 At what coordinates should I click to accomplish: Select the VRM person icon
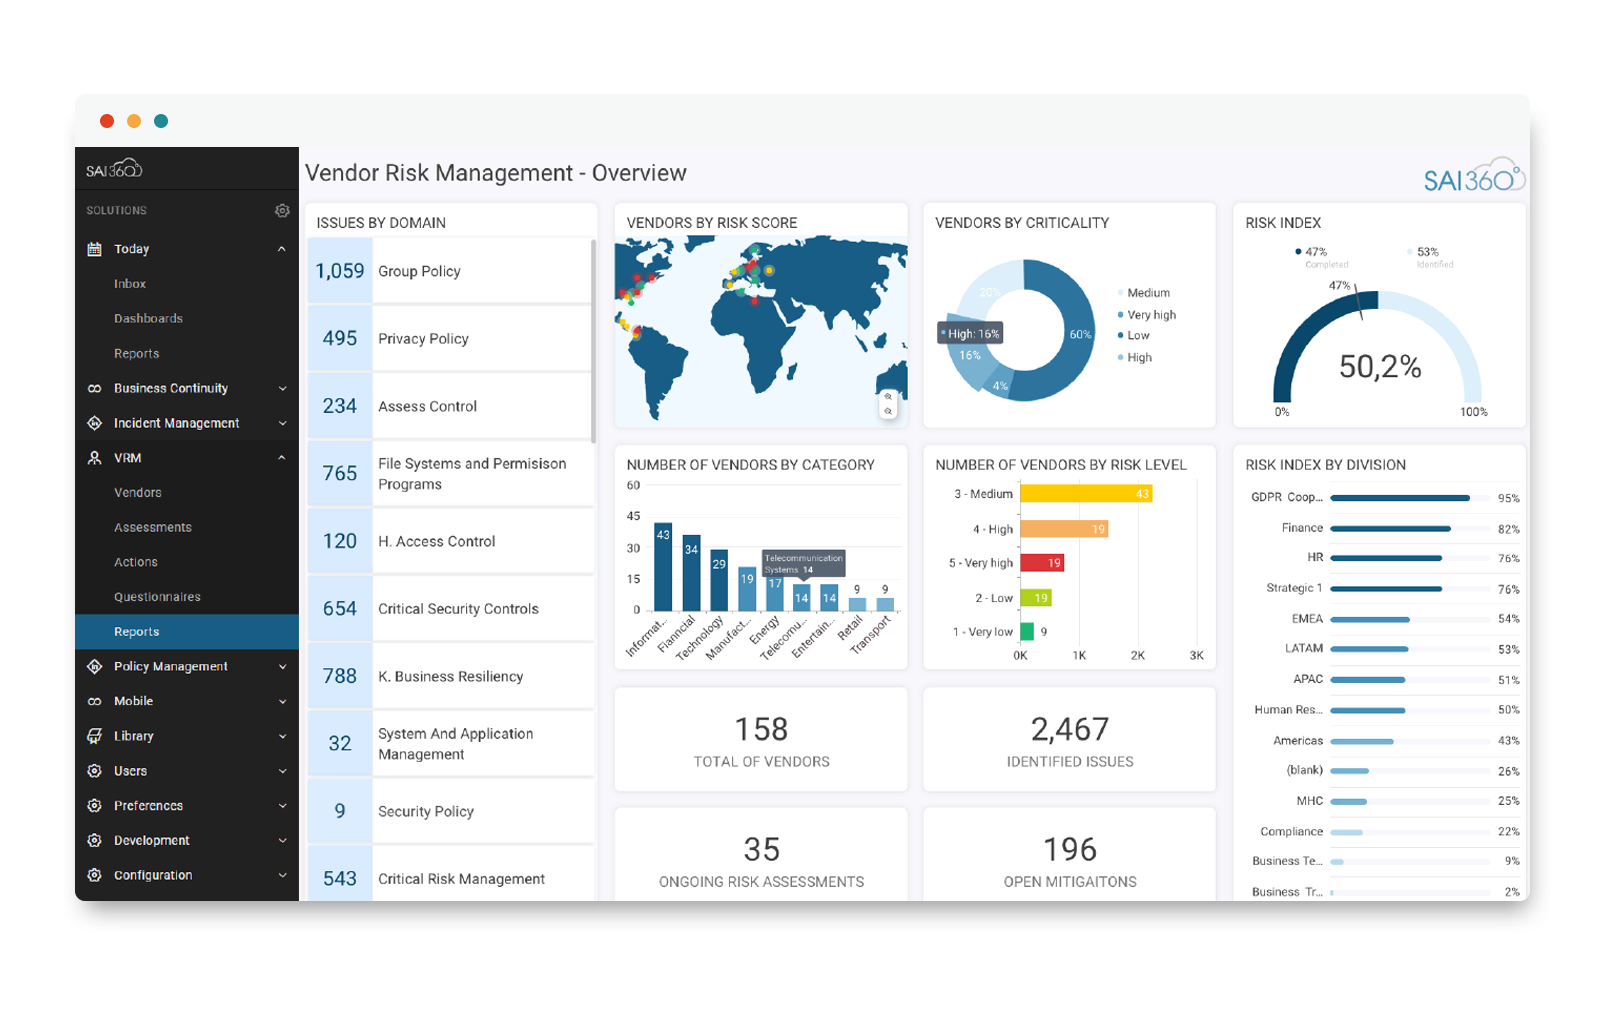click(x=93, y=457)
